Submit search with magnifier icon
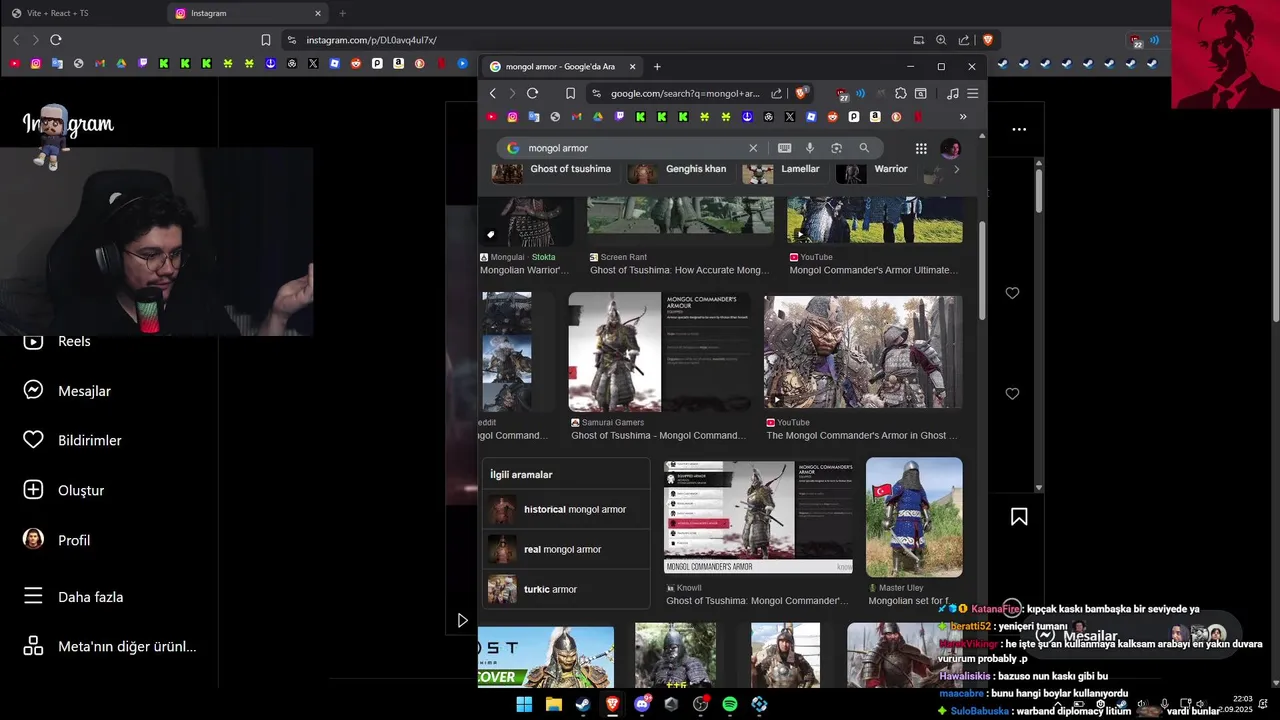 tap(864, 148)
